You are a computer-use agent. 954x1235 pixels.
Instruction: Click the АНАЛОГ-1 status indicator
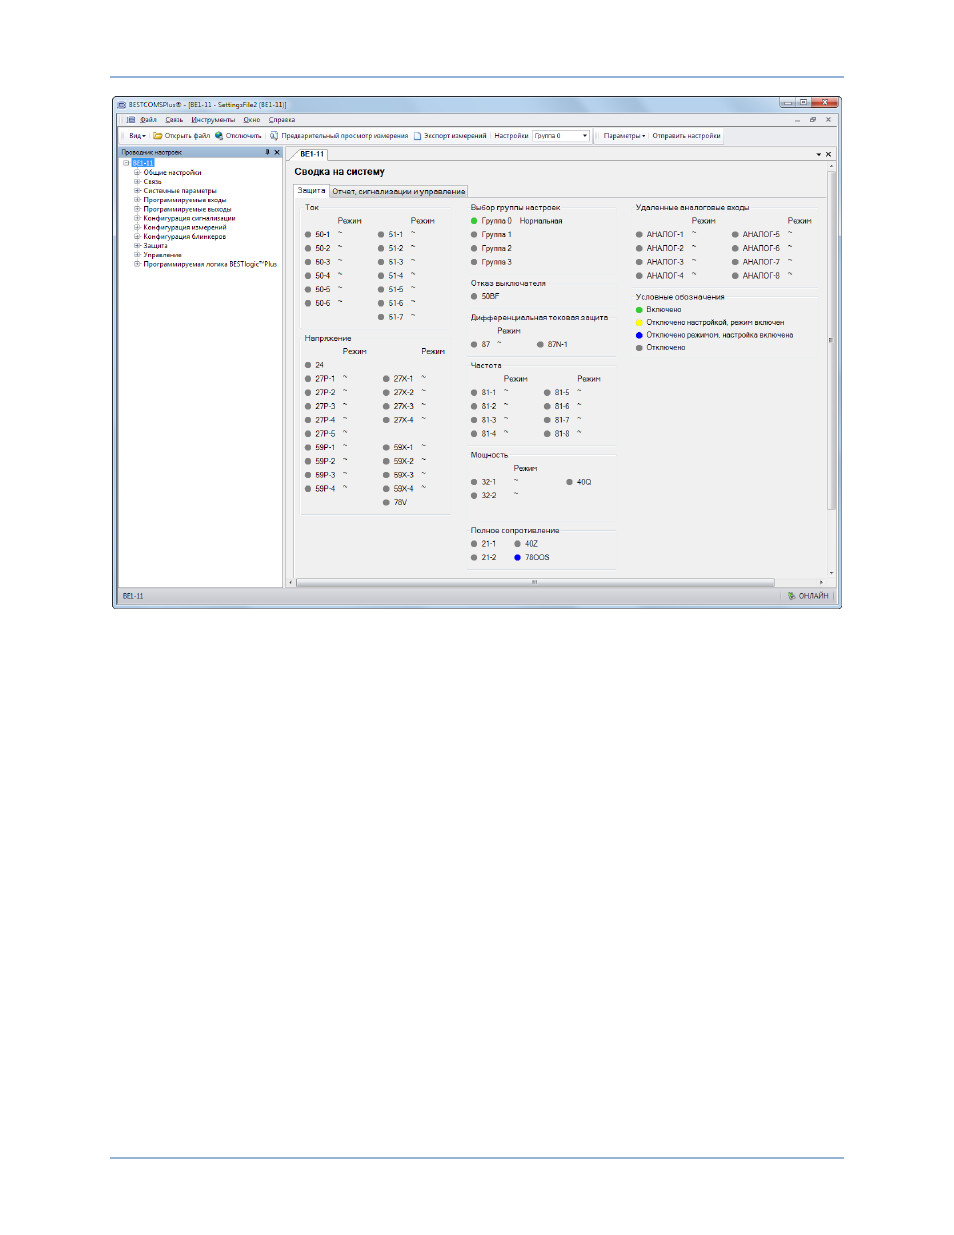click(x=639, y=235)
